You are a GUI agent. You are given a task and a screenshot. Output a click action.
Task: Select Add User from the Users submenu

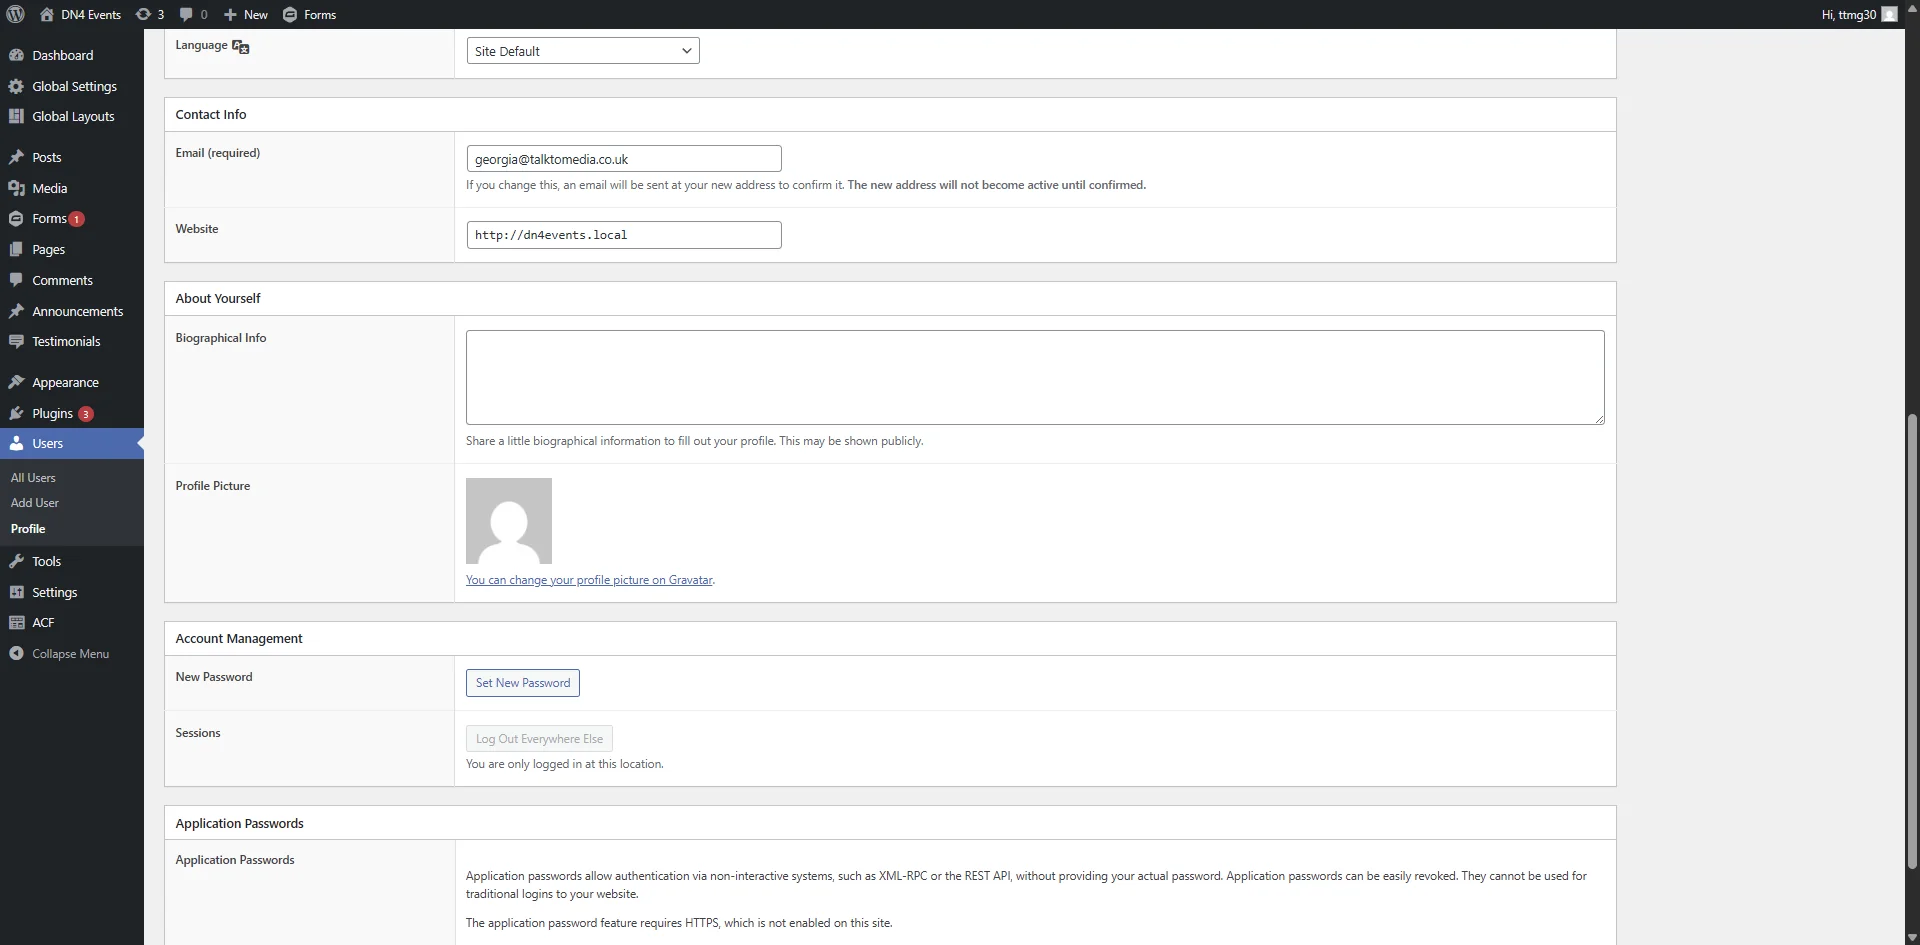click(34, 502)
